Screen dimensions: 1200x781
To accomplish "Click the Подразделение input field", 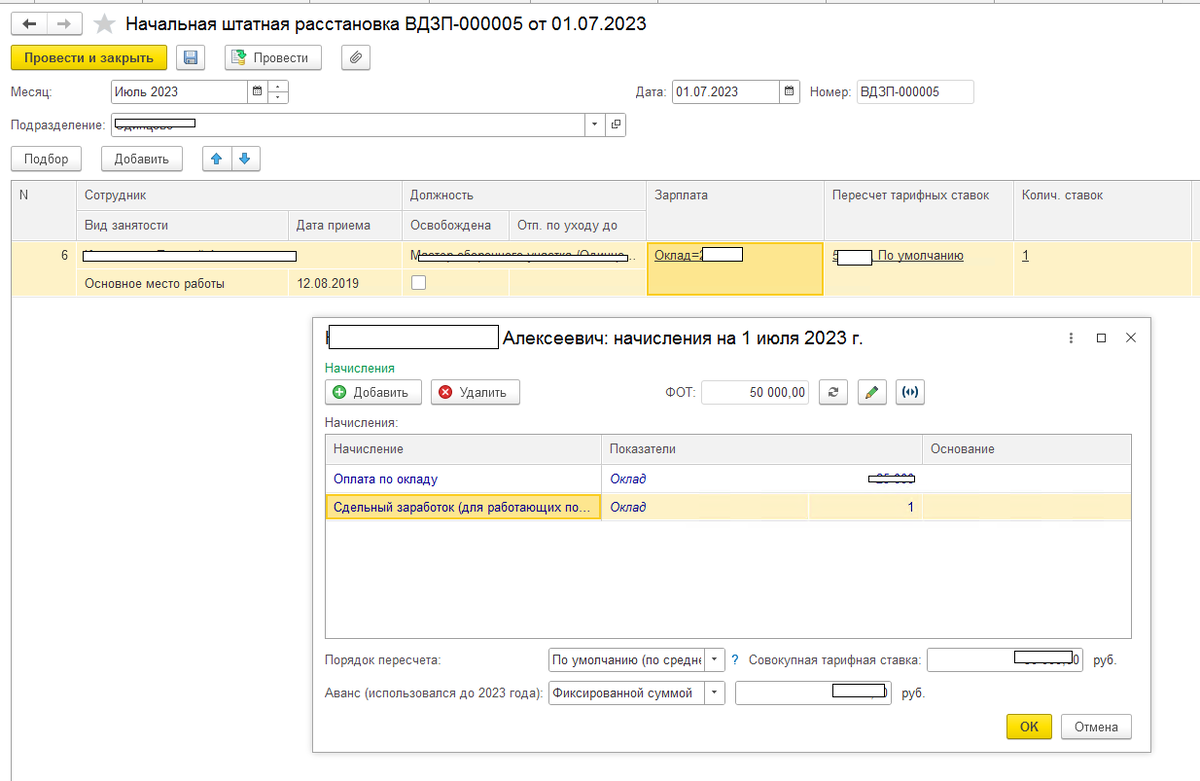I will [x=347, y=125].
